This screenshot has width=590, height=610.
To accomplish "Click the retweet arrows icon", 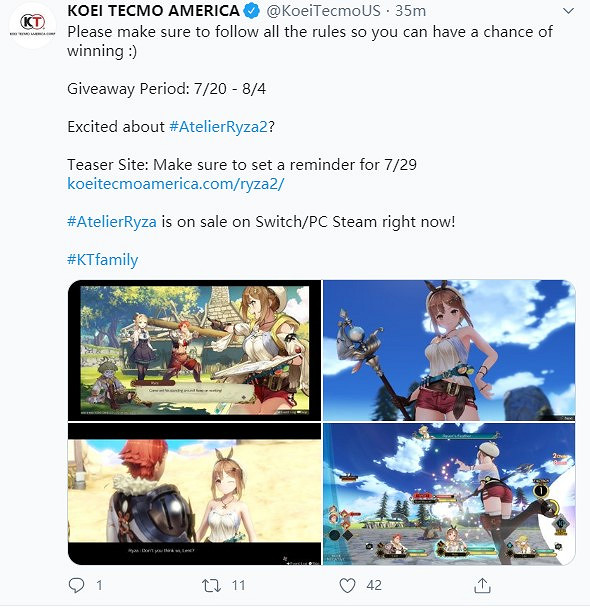I will (x=211, y=585).
